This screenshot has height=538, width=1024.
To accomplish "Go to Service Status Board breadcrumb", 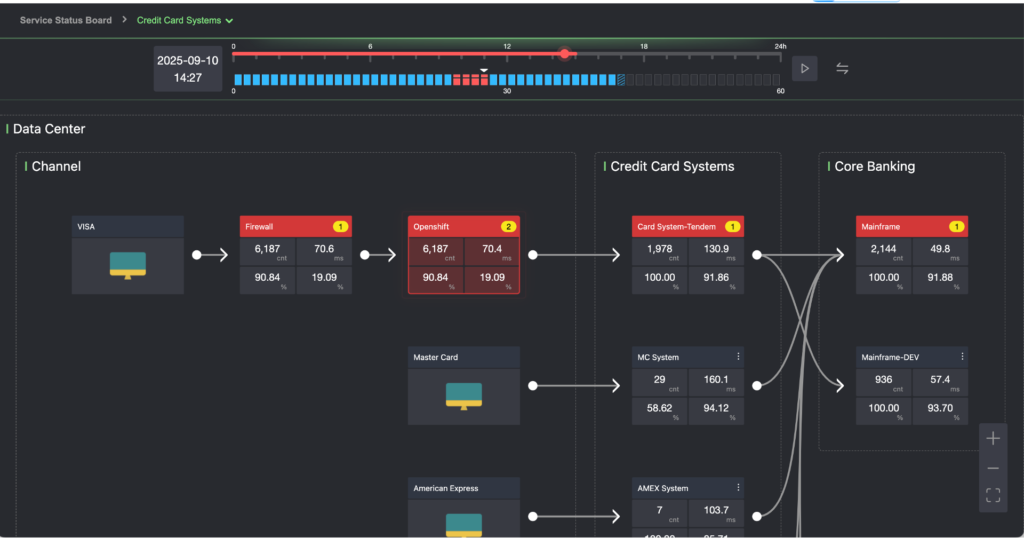I will pos(66,20).
